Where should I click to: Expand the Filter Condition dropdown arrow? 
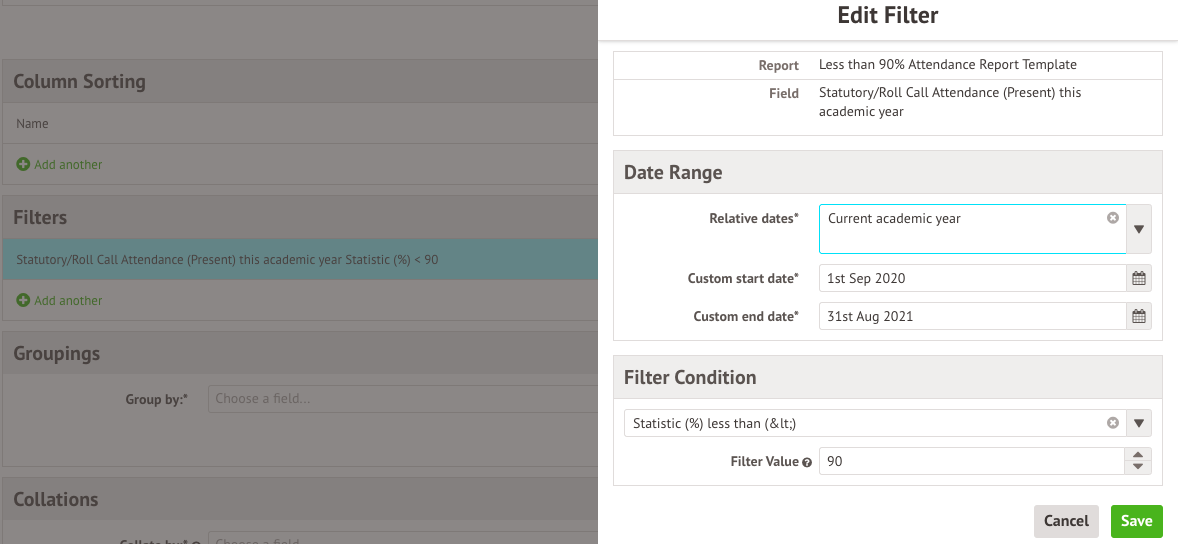tap(1139, 423)
